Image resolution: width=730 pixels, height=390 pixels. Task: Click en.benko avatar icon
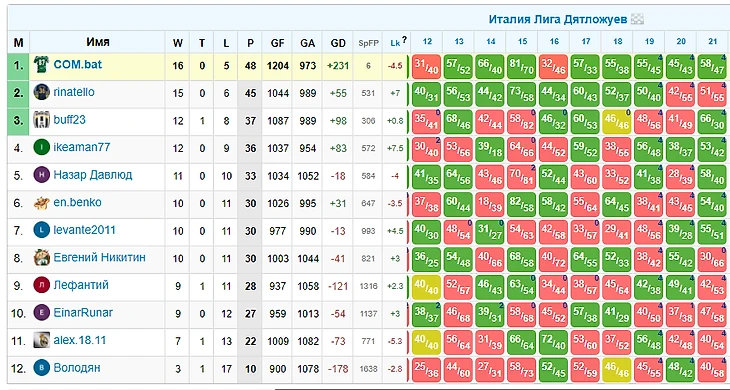[41, 203]
